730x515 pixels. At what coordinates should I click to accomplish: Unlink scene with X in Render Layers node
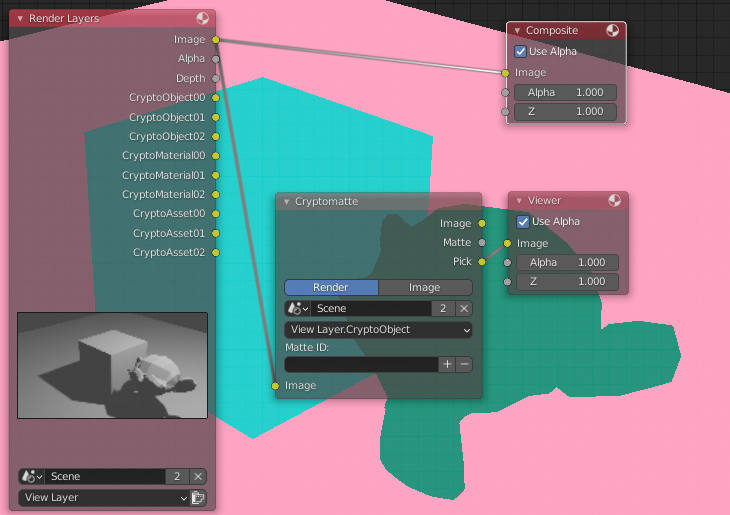198,476
